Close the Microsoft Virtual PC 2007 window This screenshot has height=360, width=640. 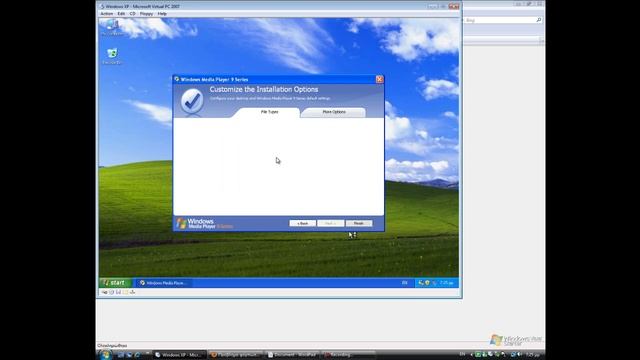pyautogui.click(x=454, y=6)
